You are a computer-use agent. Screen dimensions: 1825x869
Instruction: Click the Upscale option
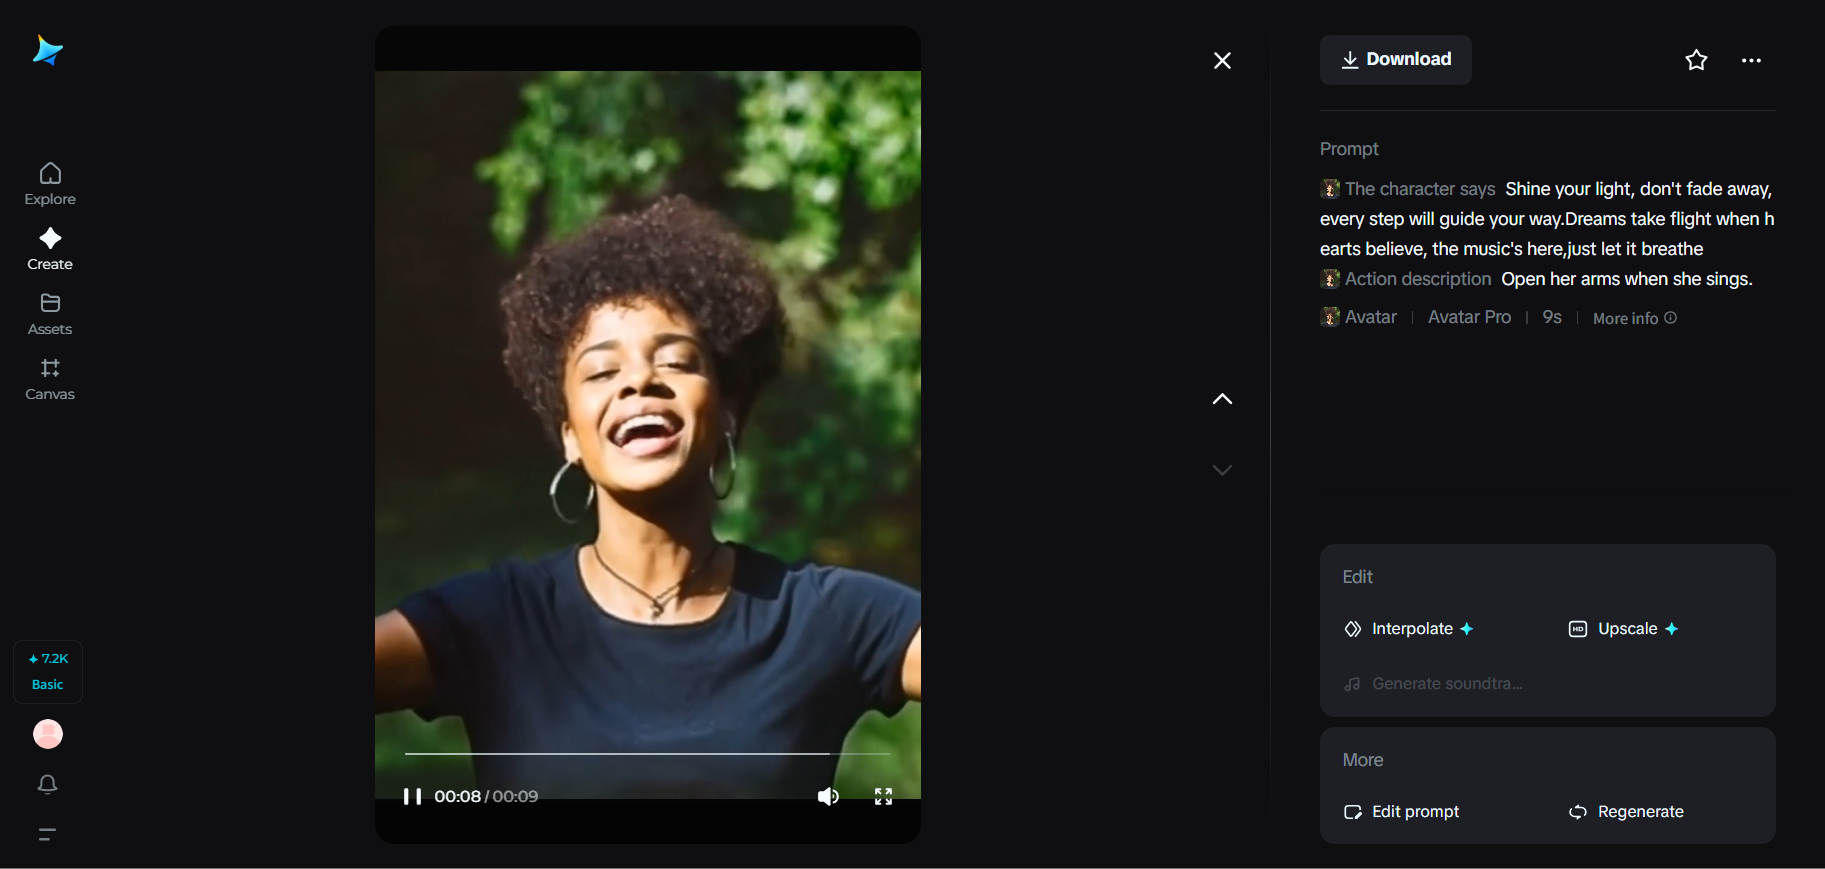(x=1626, y=629)
